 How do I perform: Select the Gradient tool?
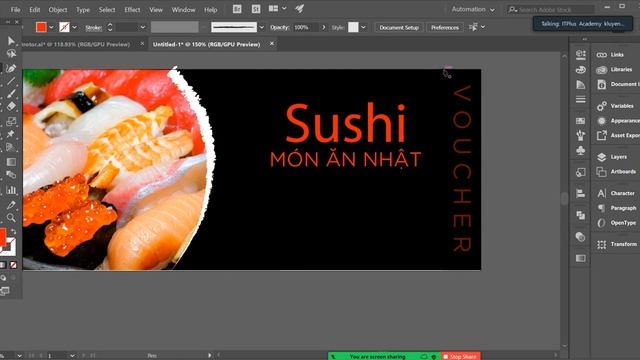pyautogui.click(x=11, y=162)
